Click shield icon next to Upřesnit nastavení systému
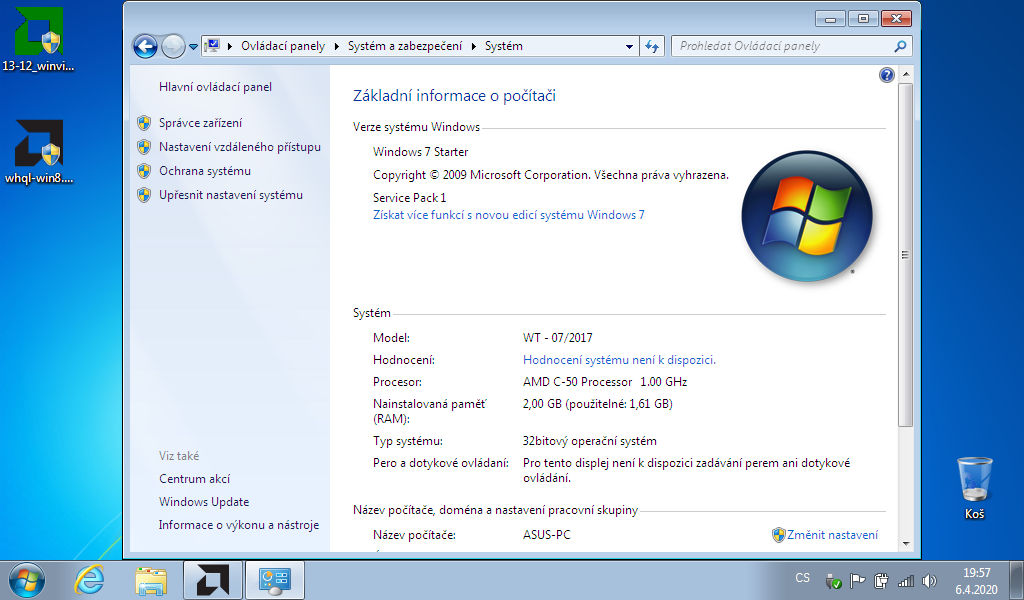1024x600 pixels. click(144, 195)
